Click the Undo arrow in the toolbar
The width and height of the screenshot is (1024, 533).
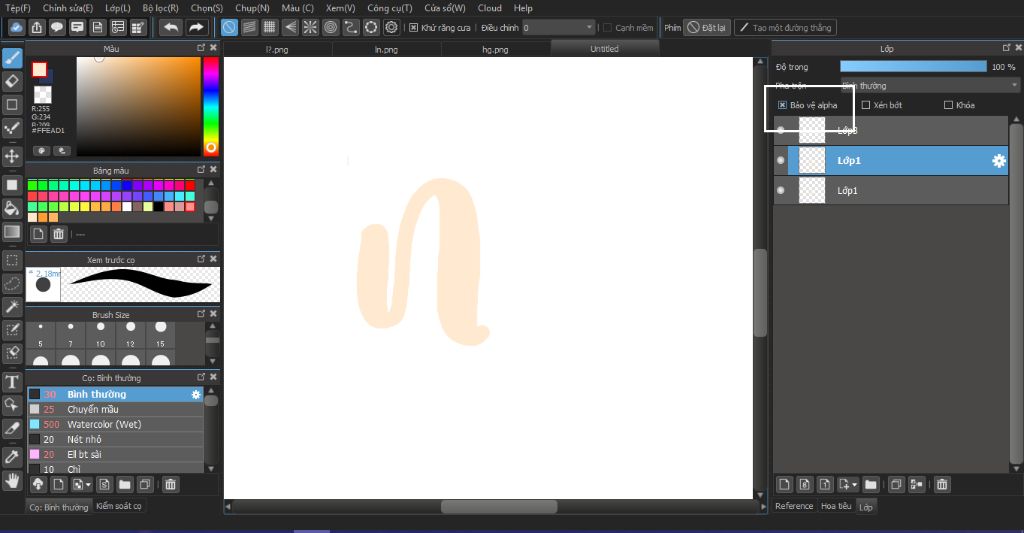click(x=171, y=27)
